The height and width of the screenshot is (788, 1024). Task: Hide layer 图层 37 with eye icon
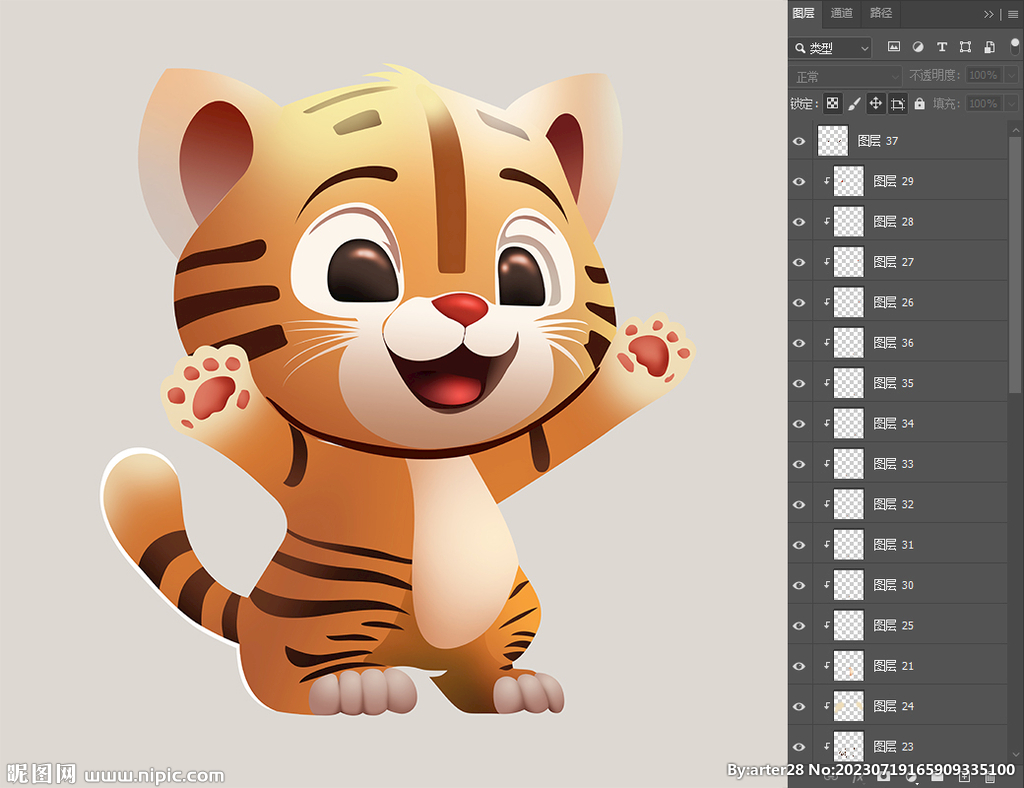coord(799,142)
